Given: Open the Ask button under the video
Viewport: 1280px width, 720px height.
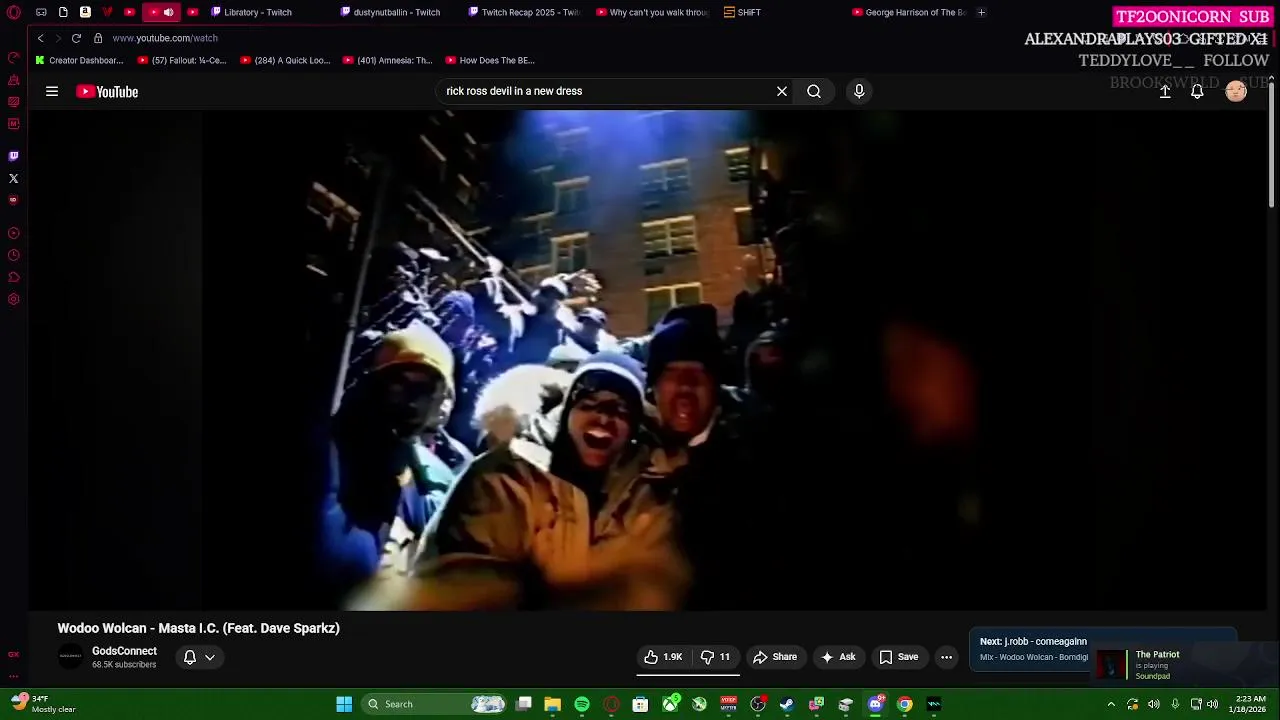Looking at the screenshot, I should point(838,657).
